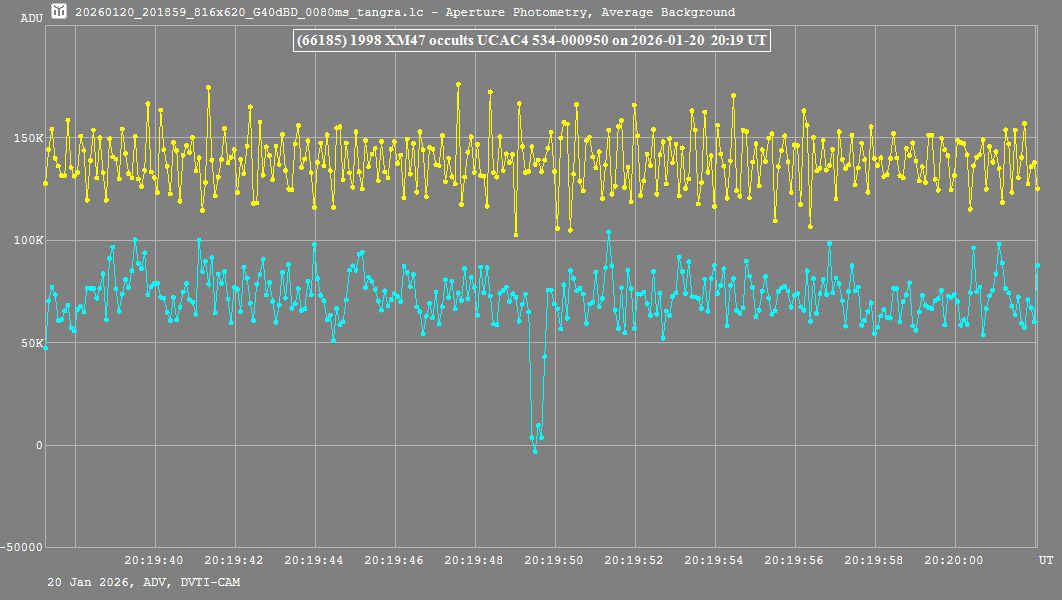The image size is (1062, 600).
Task: Click the -50000 y-axis label
Action: coord(24,548)
